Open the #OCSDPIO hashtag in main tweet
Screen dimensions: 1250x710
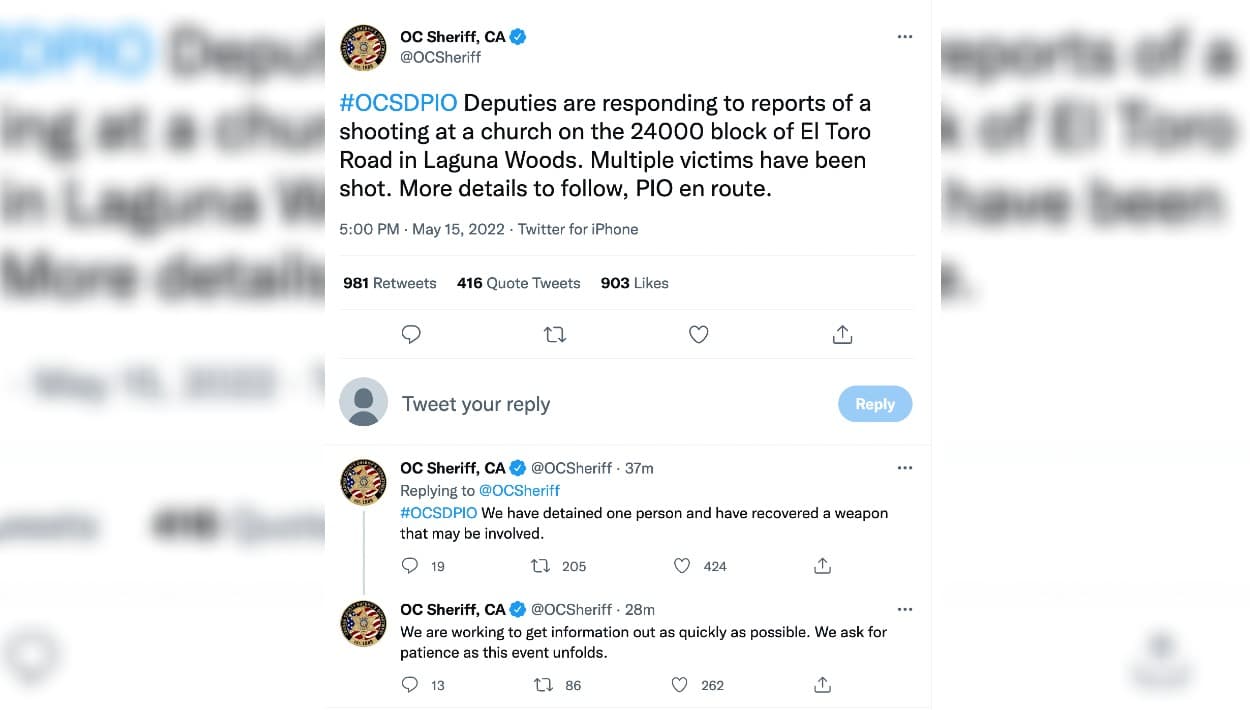tap(398, 103)
